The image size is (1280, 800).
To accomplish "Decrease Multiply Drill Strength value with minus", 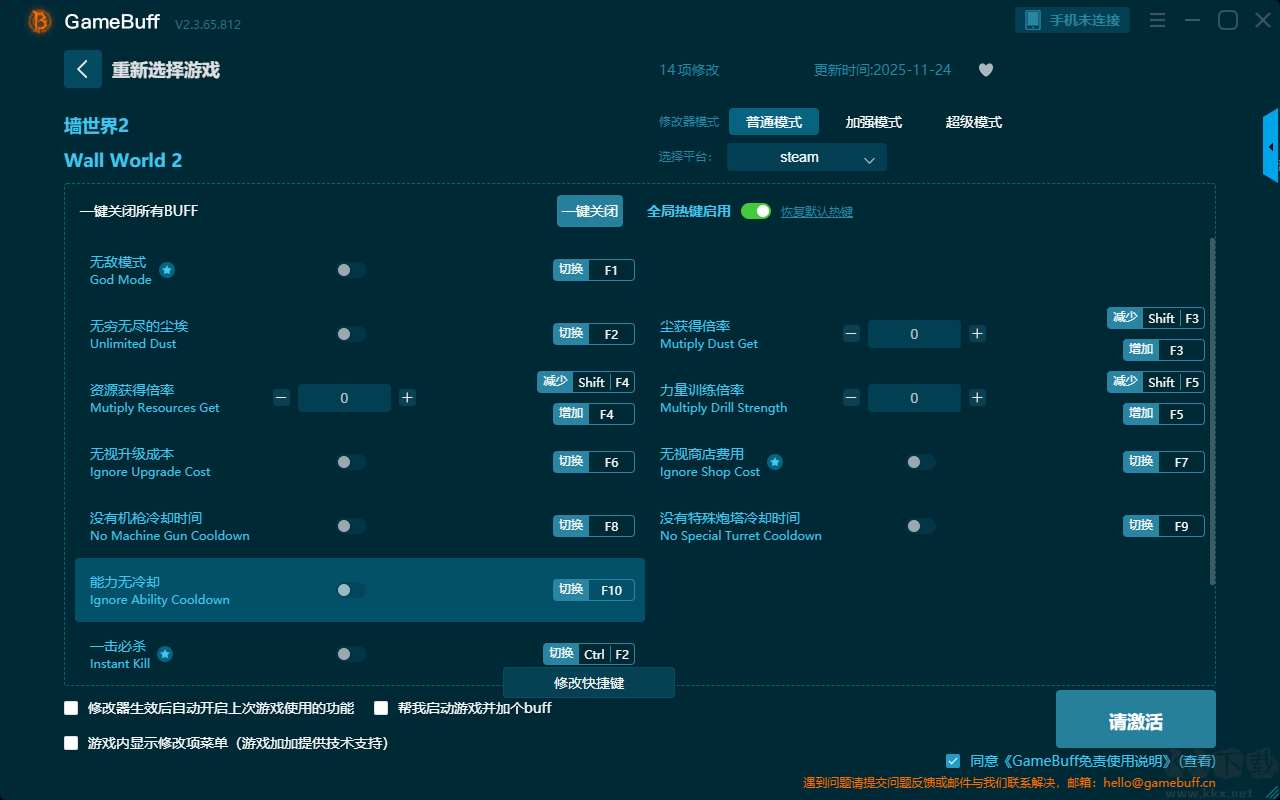I will pyautogui.click(x=851, y=398).
